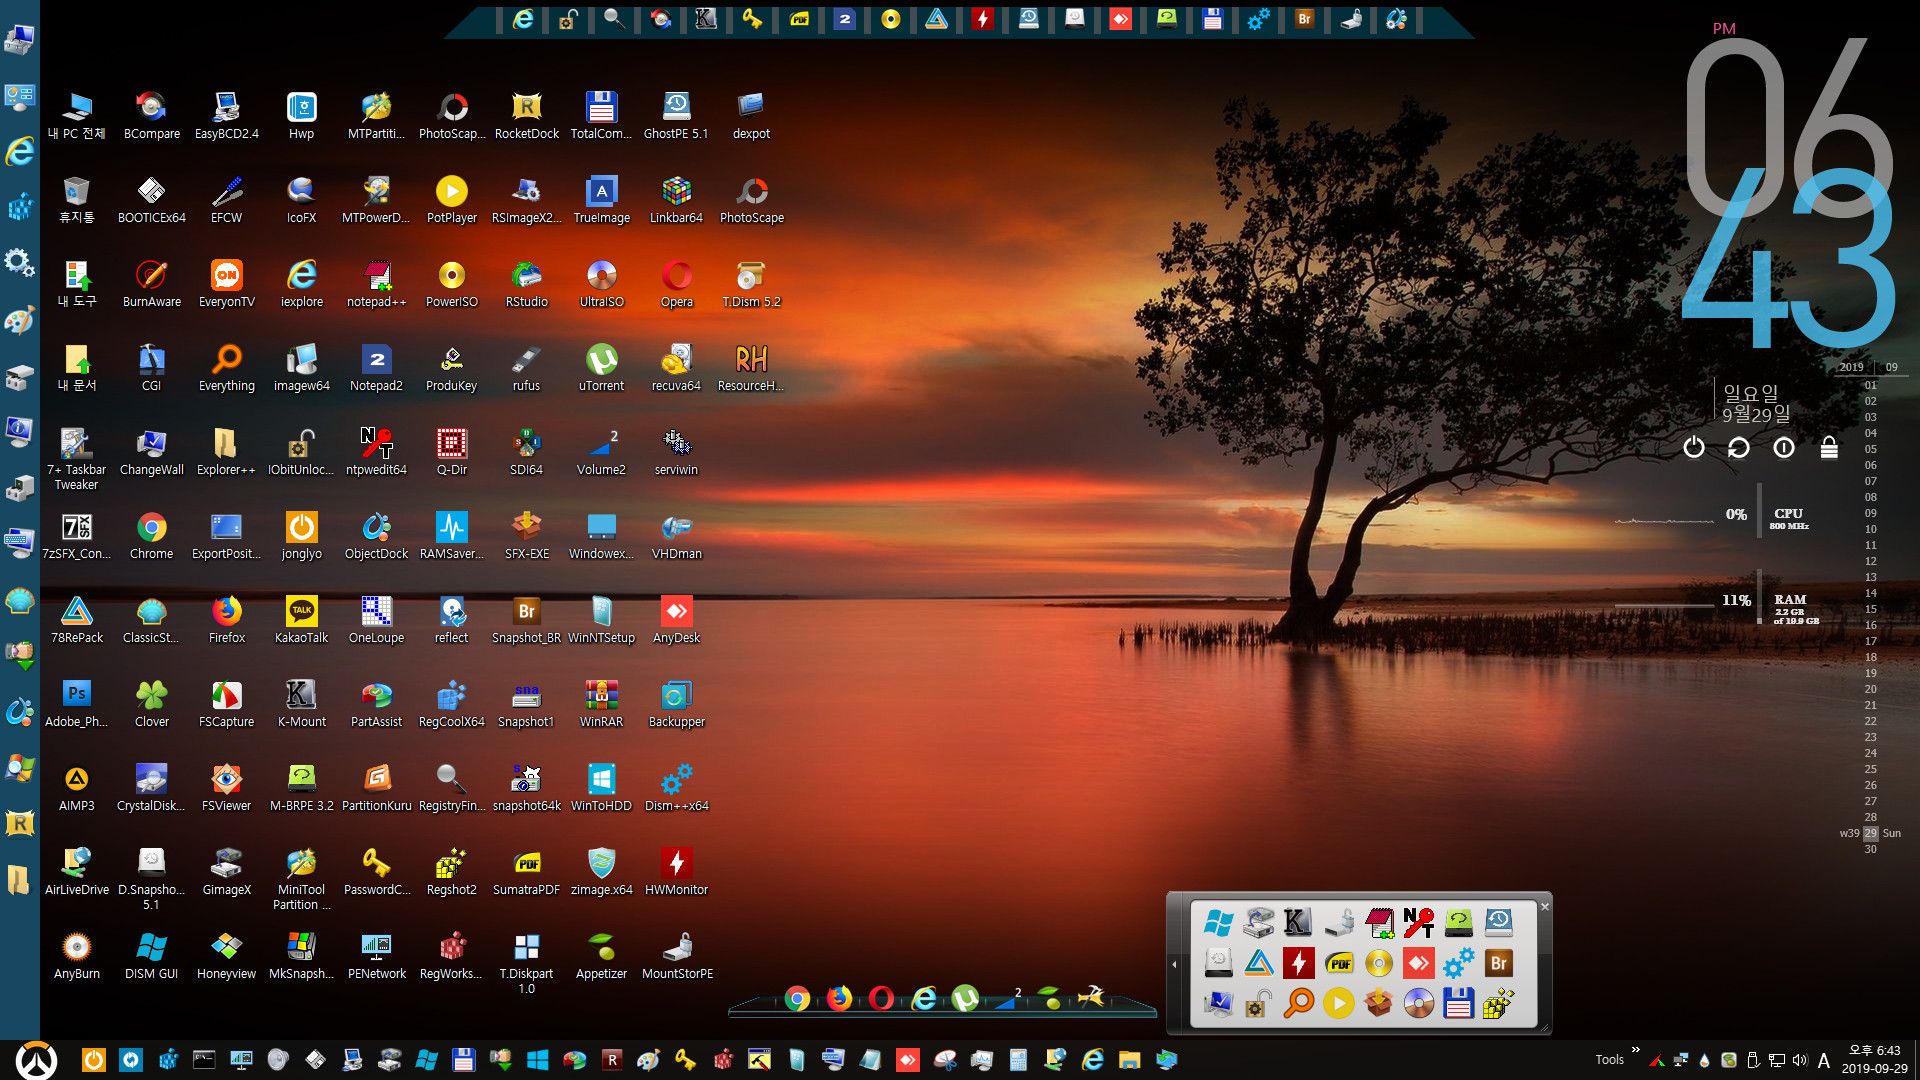This screenshot has width=1920, height=1080.
Task: Launch Firefox from the bottom RocketDock
Action: coord(839,998)
